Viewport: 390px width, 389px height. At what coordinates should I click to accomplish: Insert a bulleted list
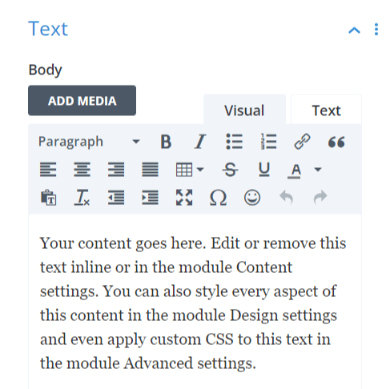pos(234,142)
